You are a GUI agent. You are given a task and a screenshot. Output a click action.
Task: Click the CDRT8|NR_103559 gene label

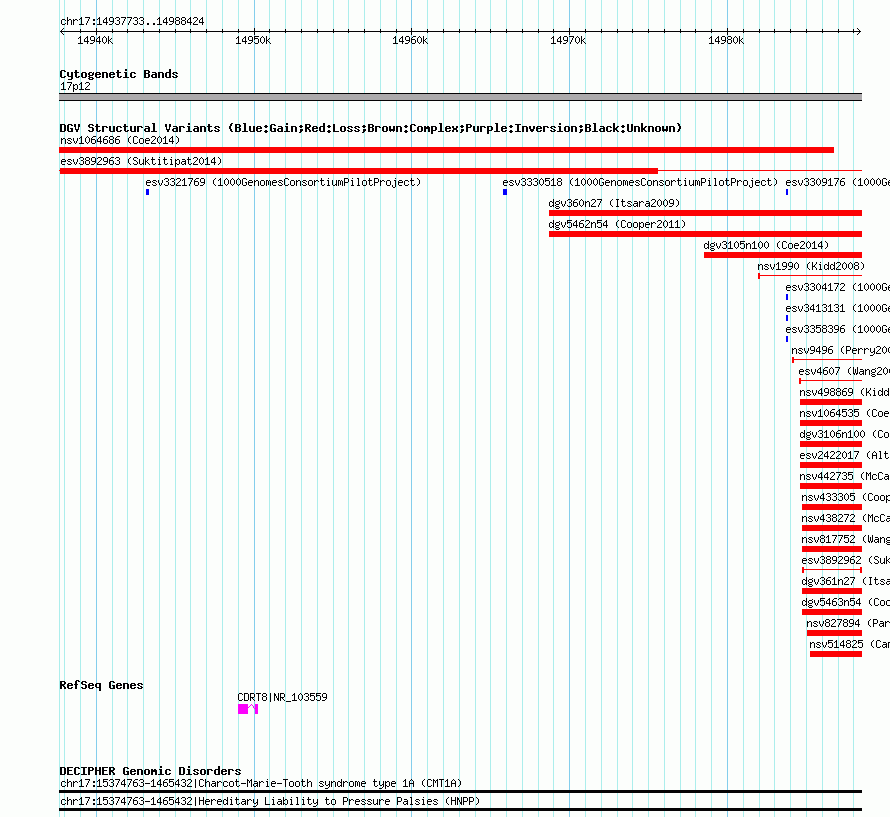click(x=282, y=697)
